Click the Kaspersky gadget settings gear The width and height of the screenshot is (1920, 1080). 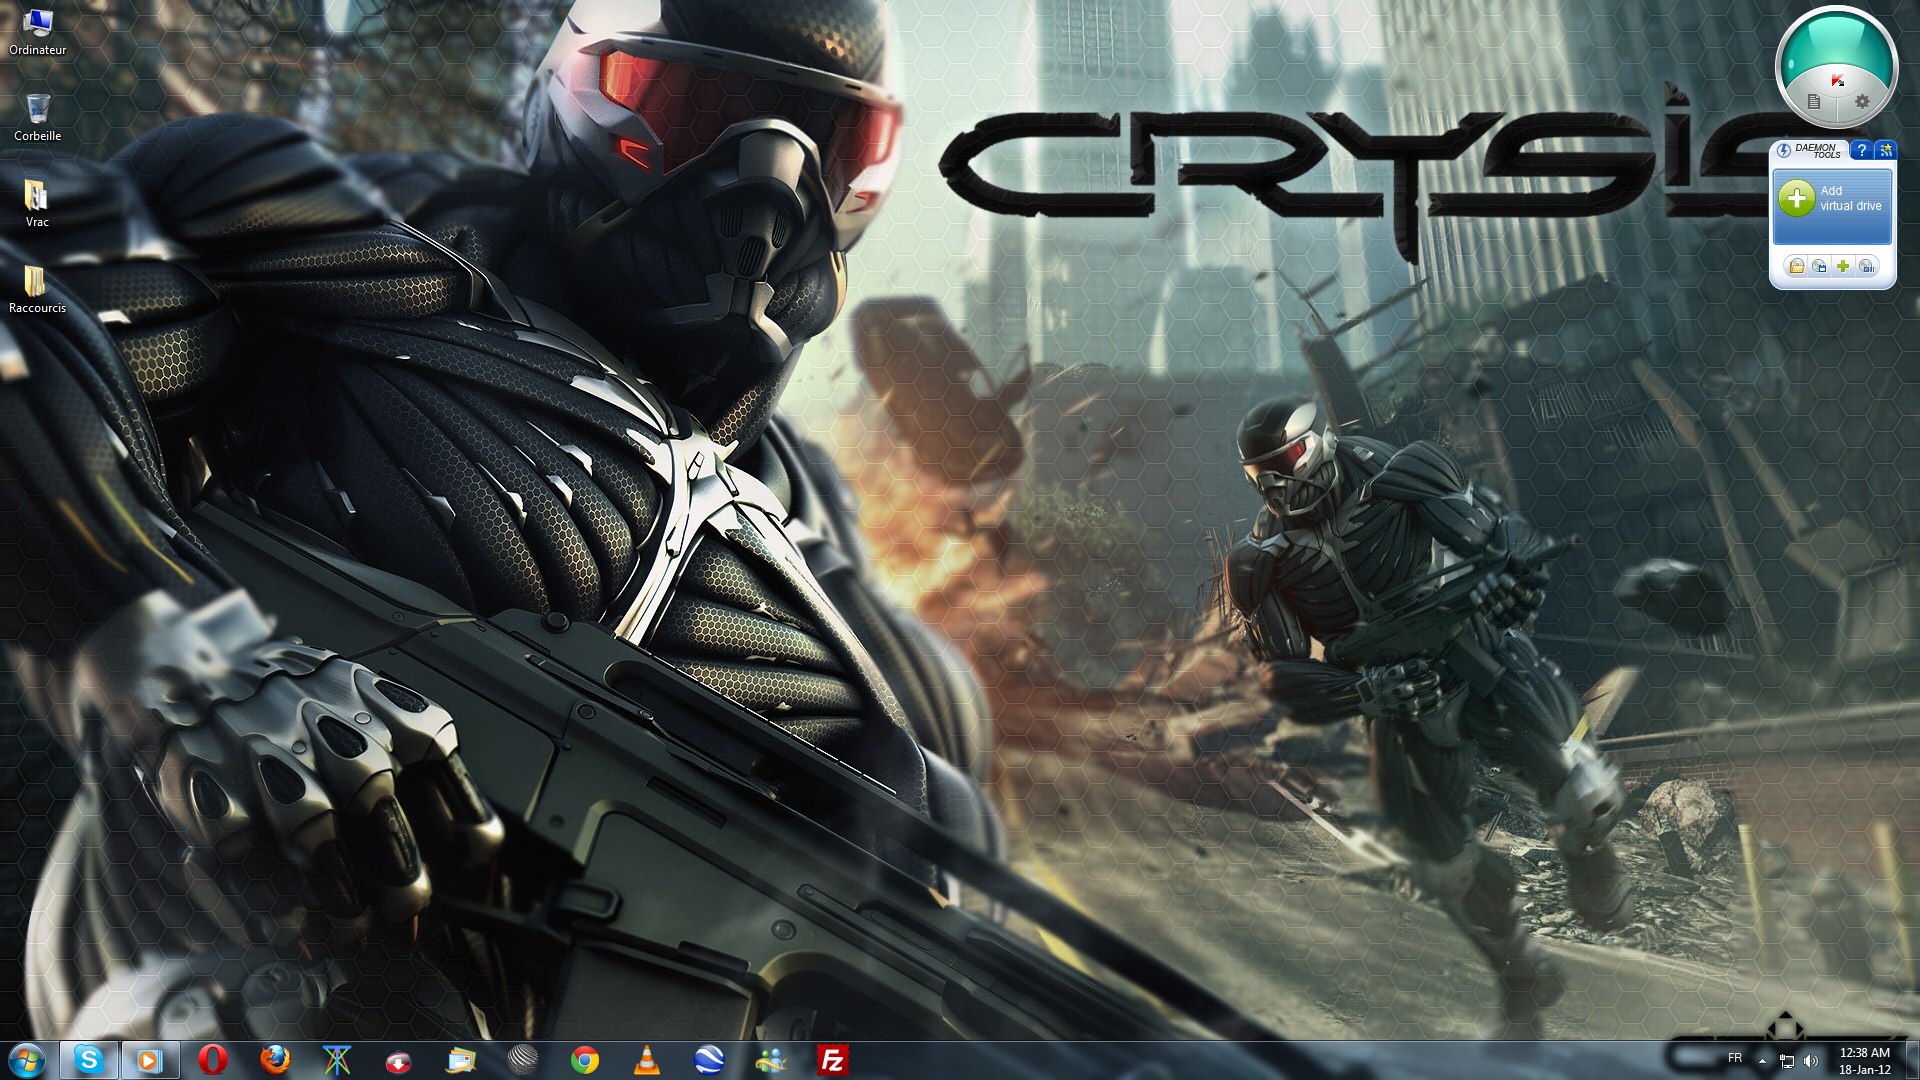point(1862,101)
